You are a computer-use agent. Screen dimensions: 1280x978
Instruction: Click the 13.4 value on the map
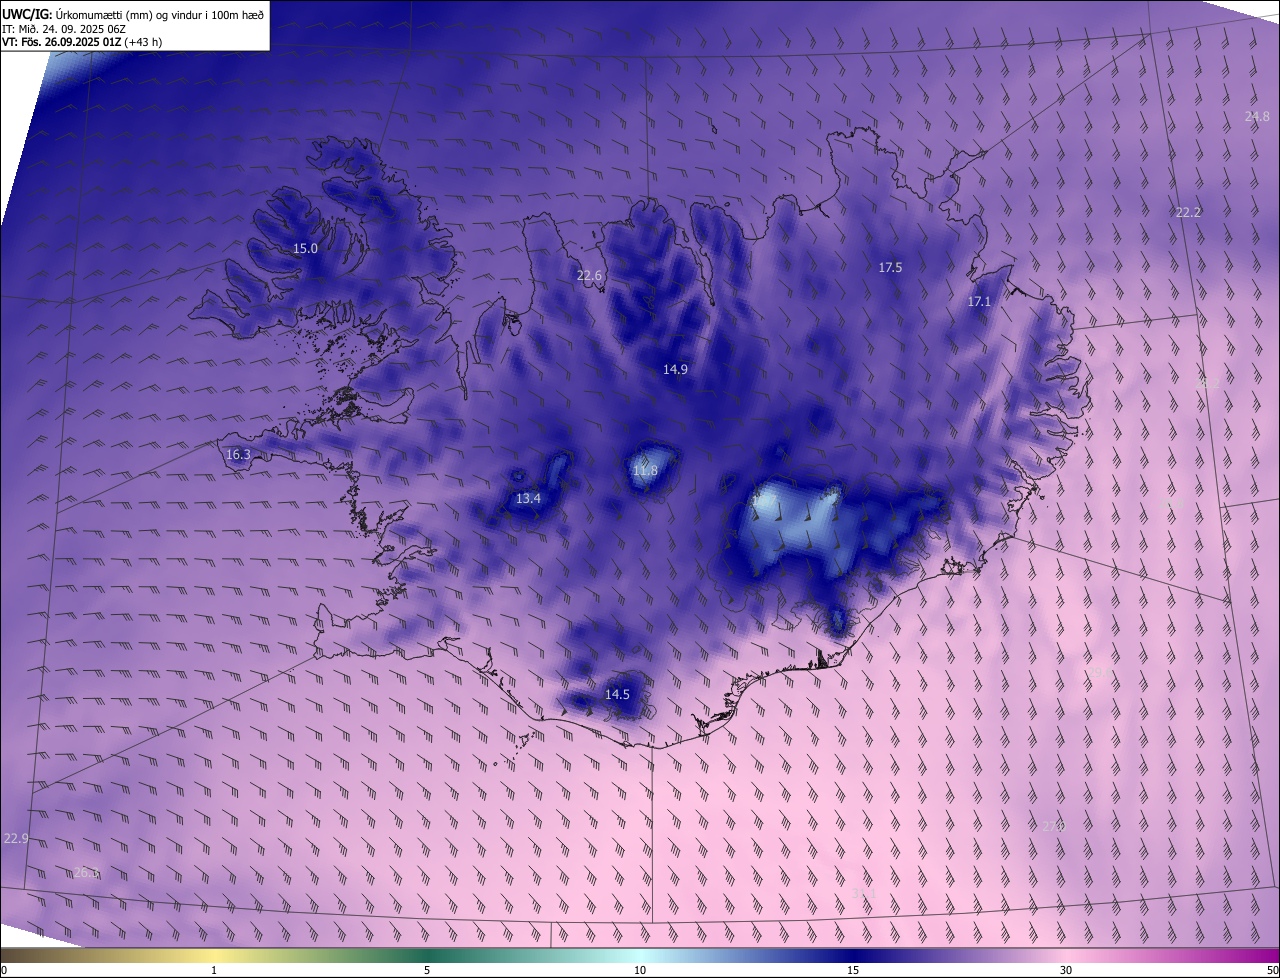point(528,498)
